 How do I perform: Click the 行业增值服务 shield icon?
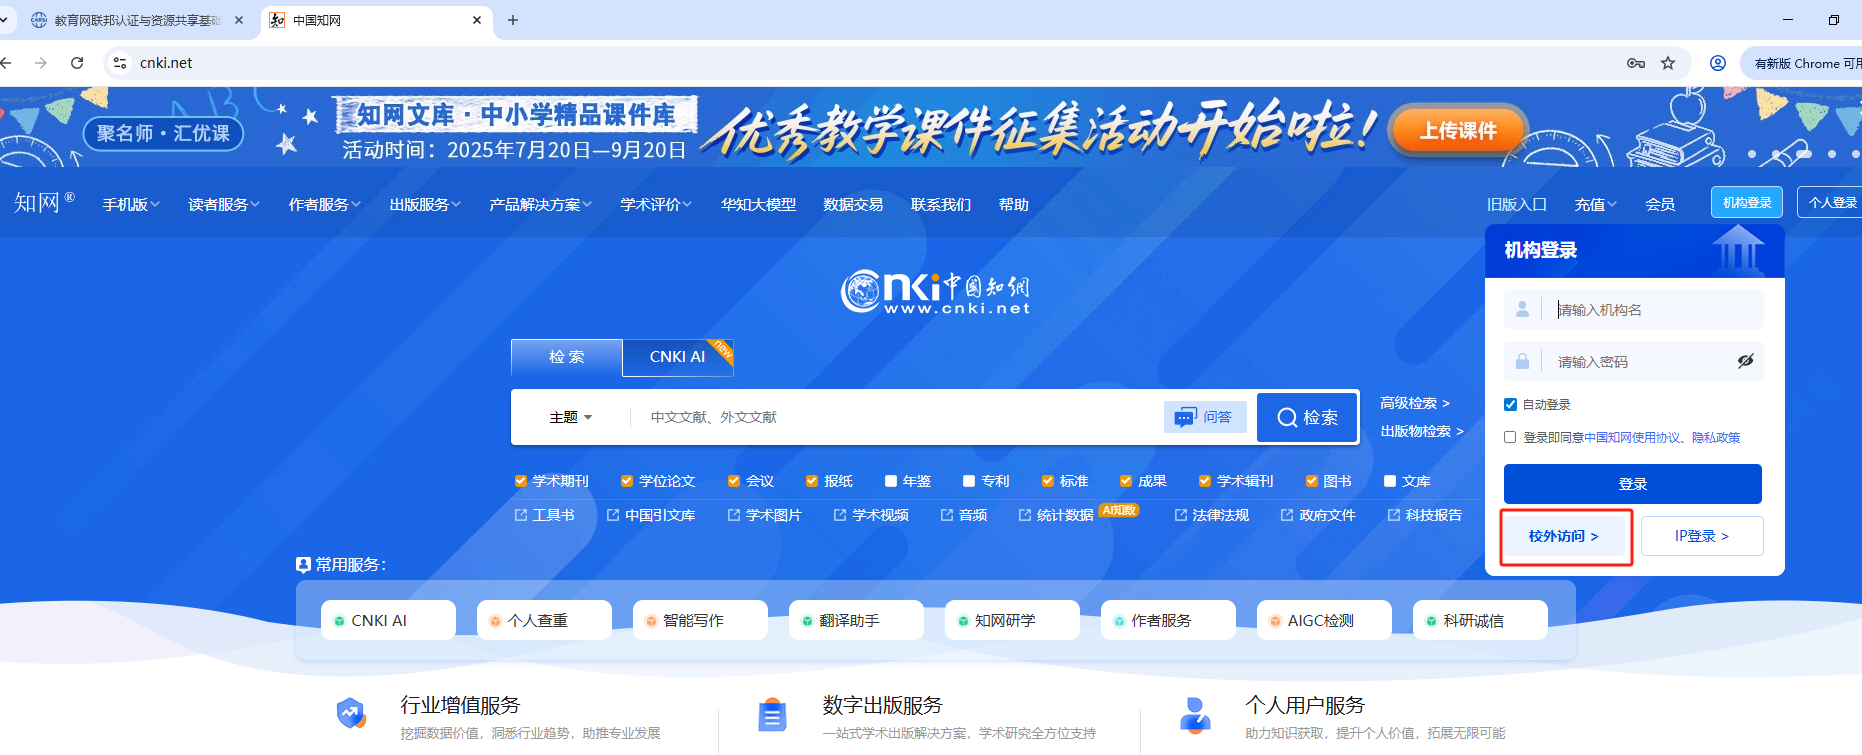(351, 714)
